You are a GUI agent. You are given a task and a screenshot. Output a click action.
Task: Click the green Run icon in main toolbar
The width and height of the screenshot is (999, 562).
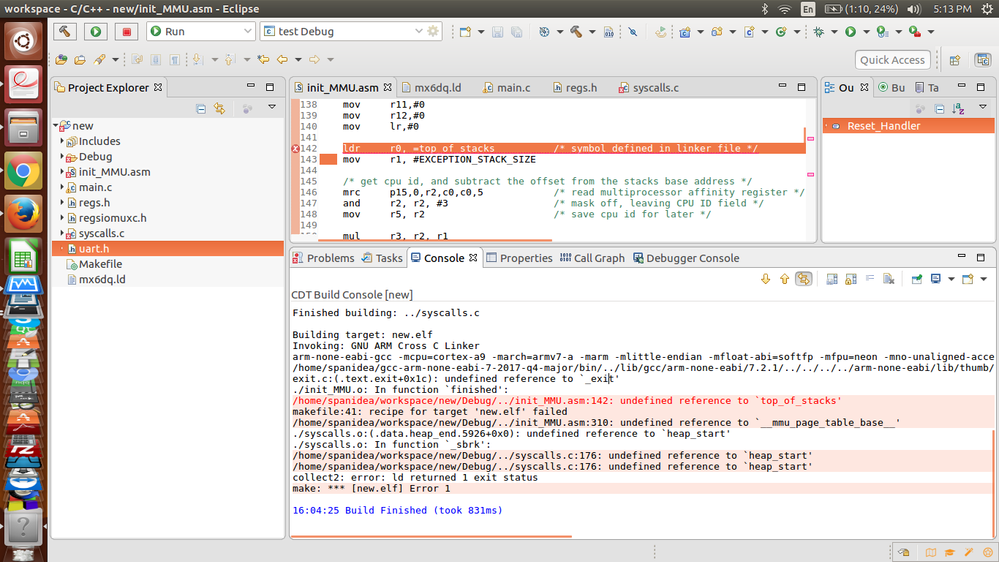pyautogui.click(x=851, y=32)
